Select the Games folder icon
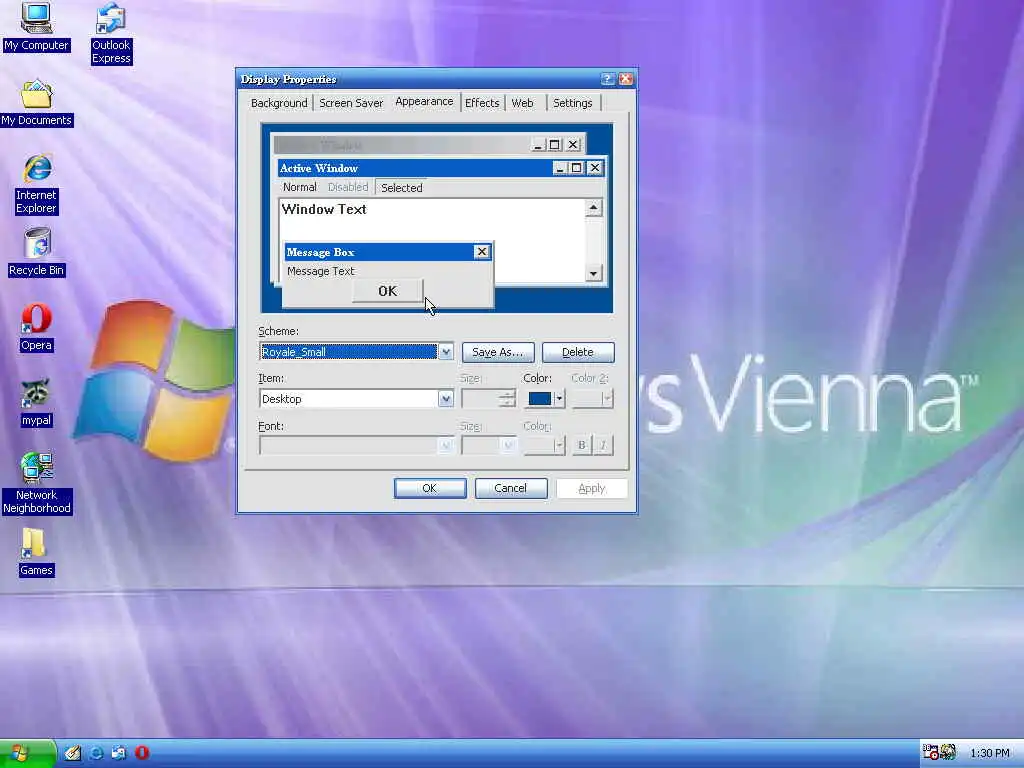The height and width of the screenshot is (768, 1024). point(36,553)
